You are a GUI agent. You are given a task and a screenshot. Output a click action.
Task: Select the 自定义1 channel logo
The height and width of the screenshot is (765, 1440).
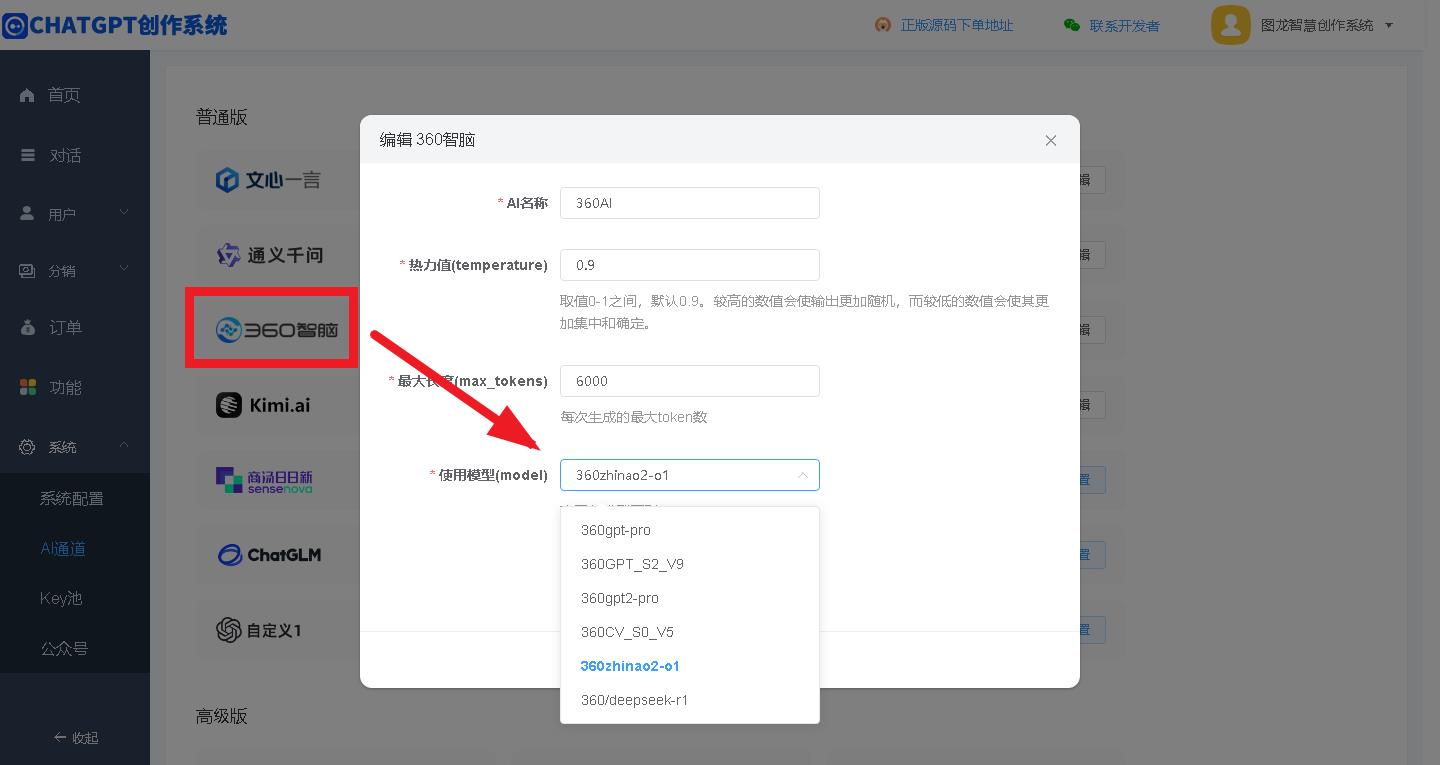[x=259, y=630]
